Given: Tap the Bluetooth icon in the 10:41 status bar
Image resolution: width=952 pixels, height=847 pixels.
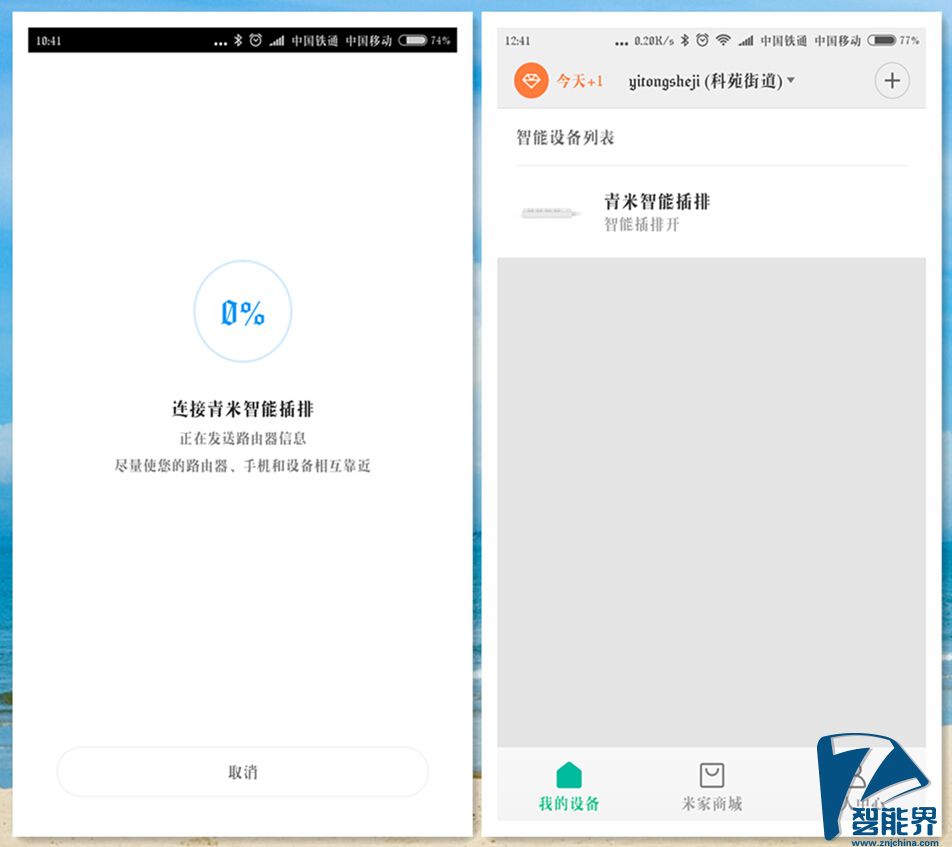Looking at the screenshot, I should point(238,40).
